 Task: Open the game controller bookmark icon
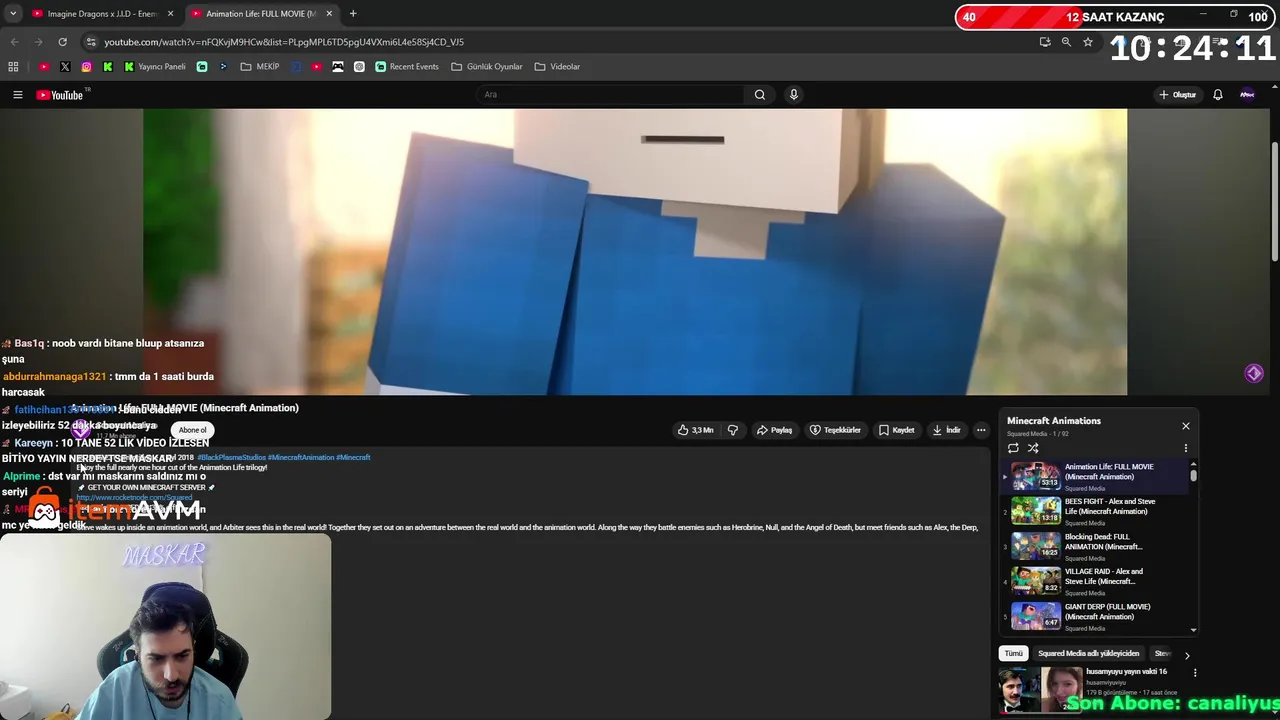pos(338,67)
